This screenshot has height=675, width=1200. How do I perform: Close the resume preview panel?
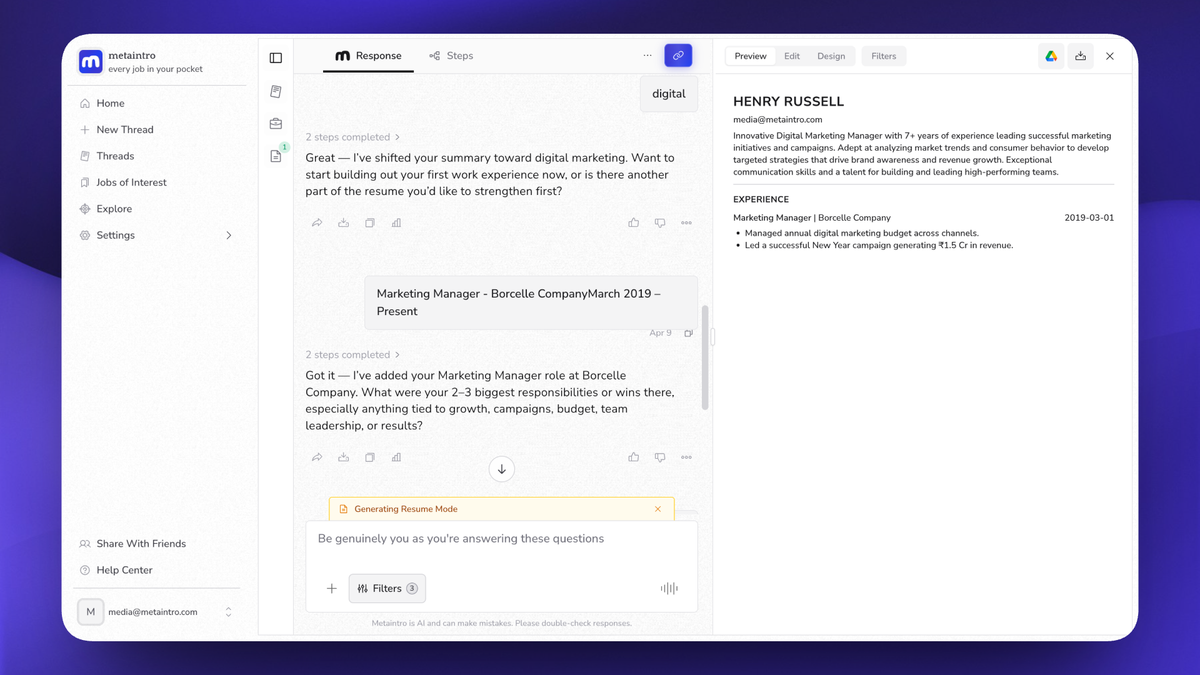click(1110, 57)
